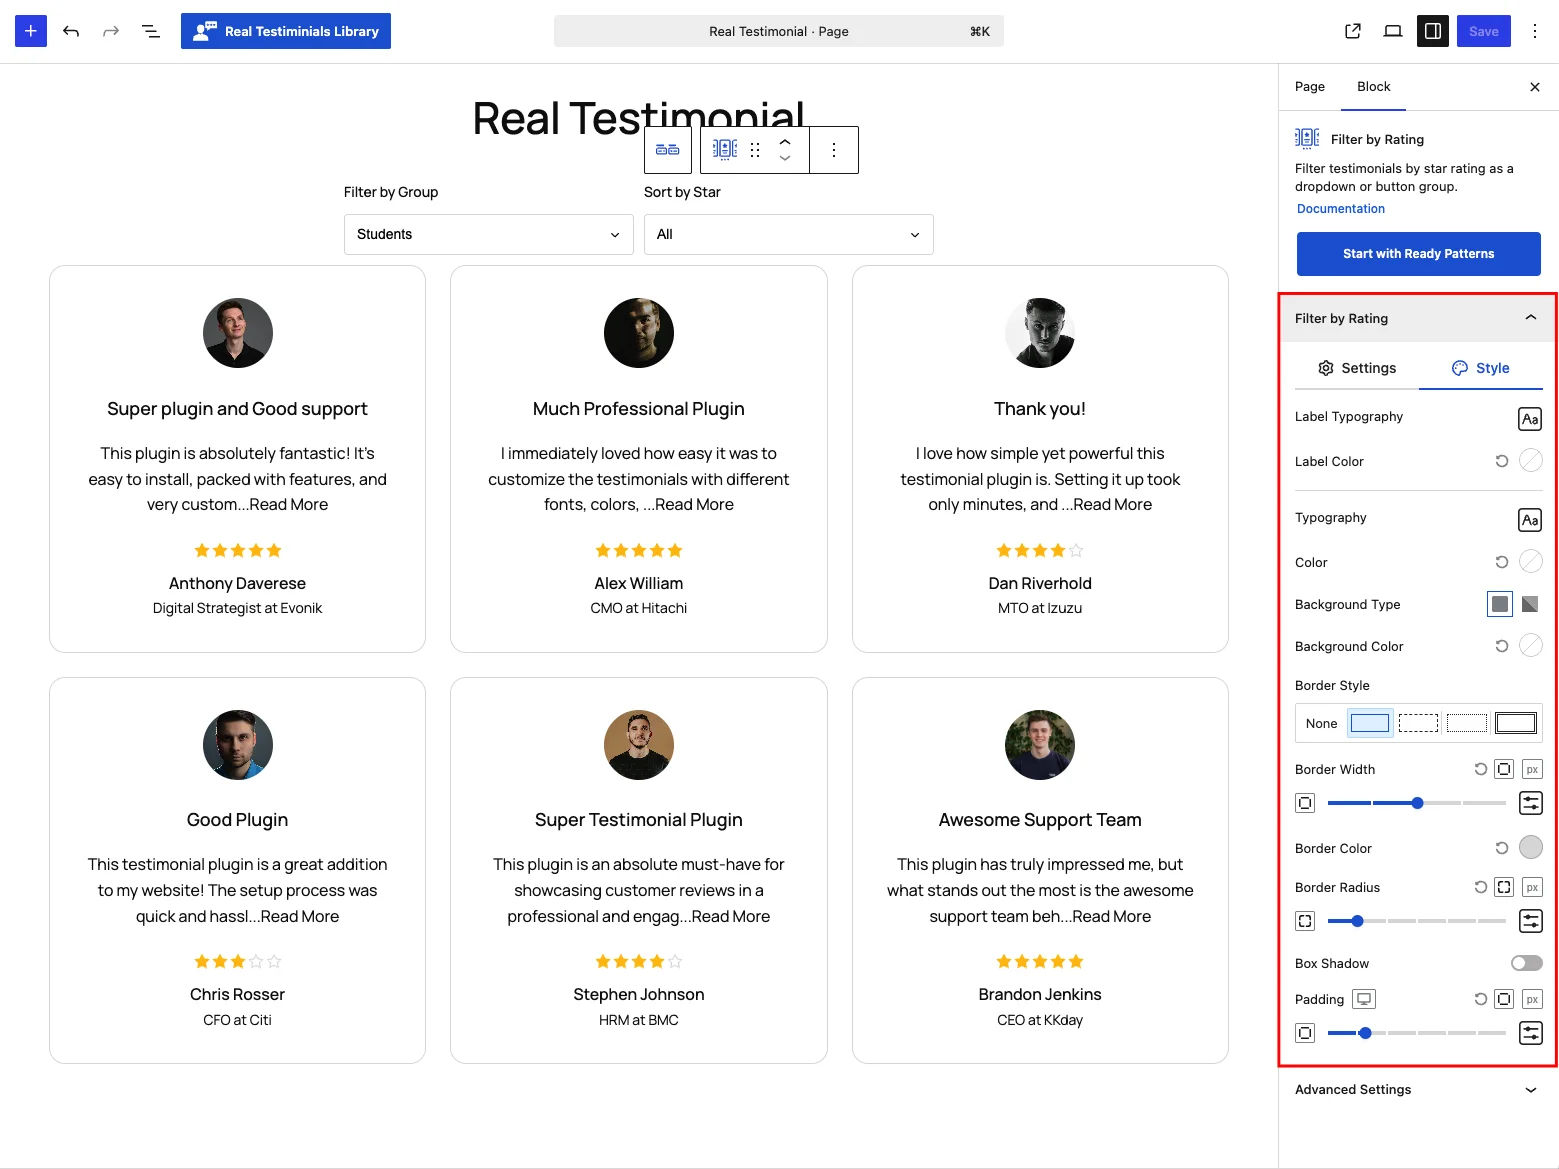This screenshot has width=1559, height=1169.
Task: Reset the Padding
Action: [x=1481, y=999]
